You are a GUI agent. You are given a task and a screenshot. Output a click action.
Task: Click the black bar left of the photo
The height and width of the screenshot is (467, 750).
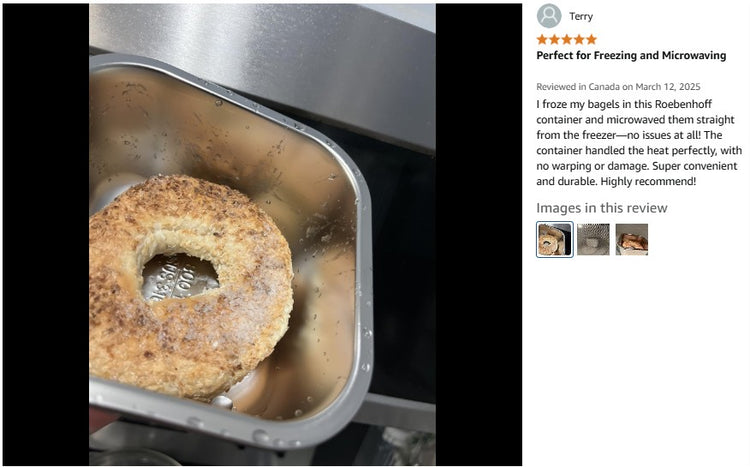[x=46, y=234]
